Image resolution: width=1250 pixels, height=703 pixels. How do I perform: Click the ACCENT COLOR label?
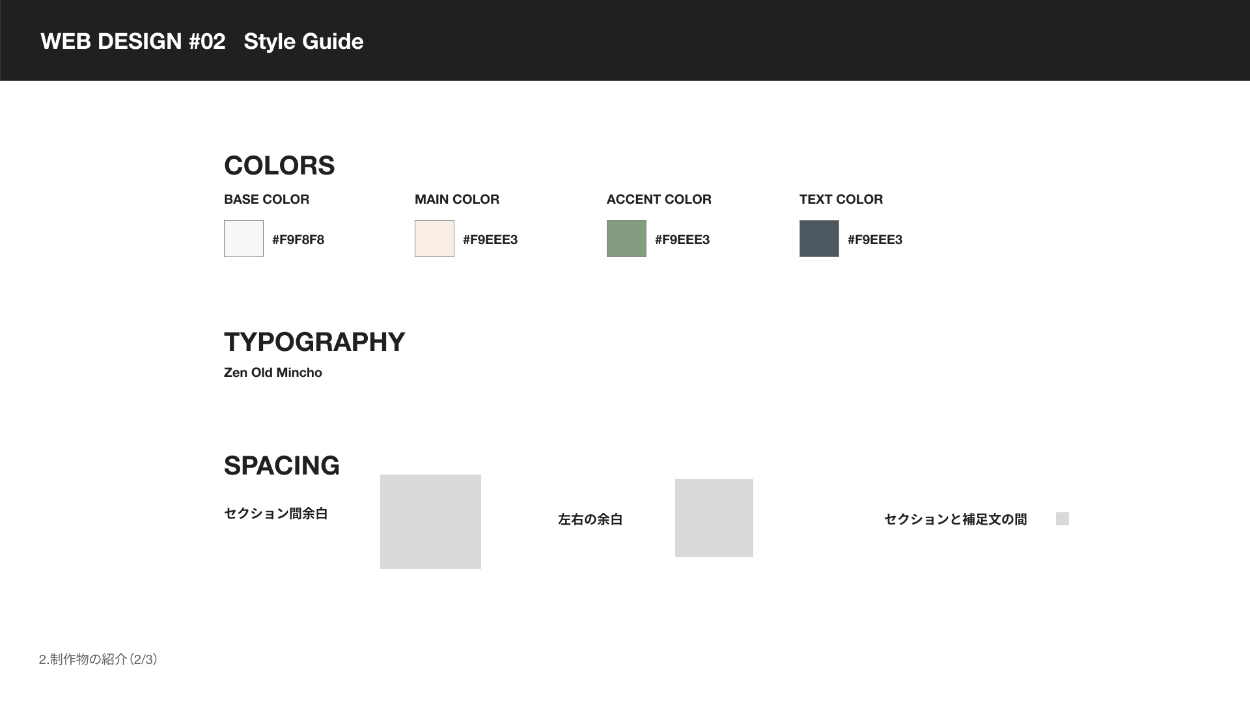(x=659, y=199)
